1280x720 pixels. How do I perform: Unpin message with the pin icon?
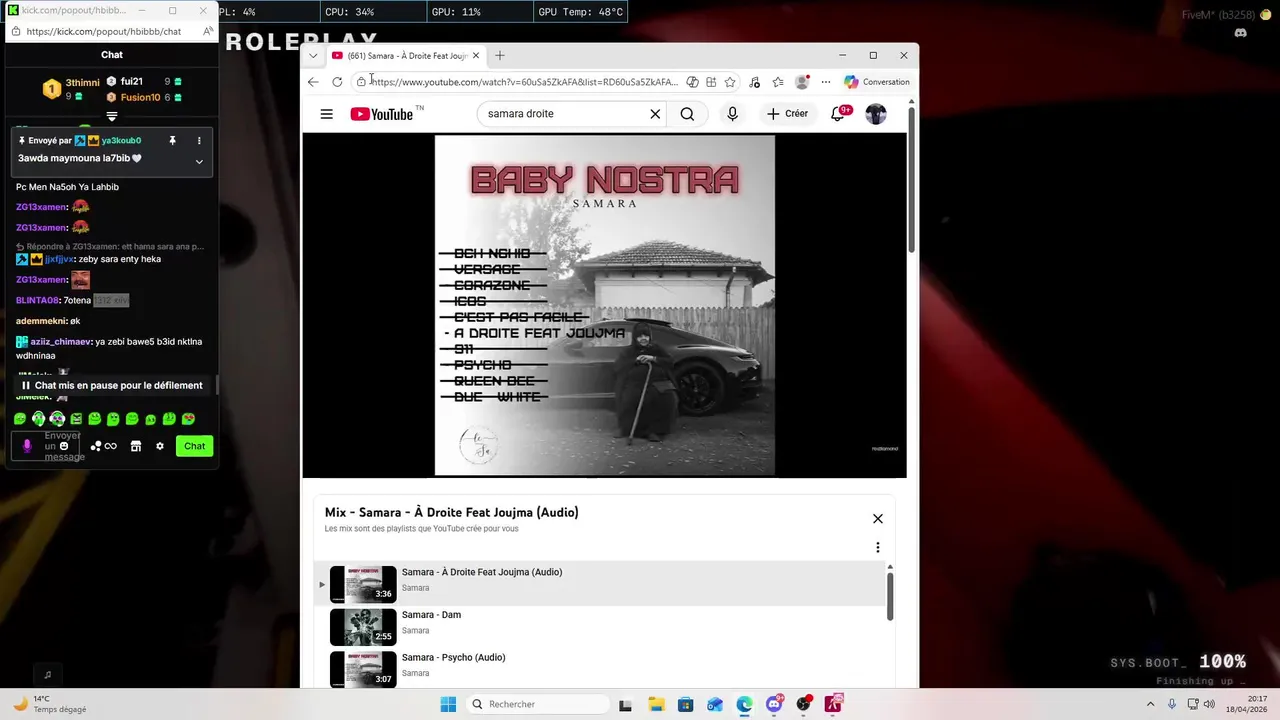(x=172, y=141)
